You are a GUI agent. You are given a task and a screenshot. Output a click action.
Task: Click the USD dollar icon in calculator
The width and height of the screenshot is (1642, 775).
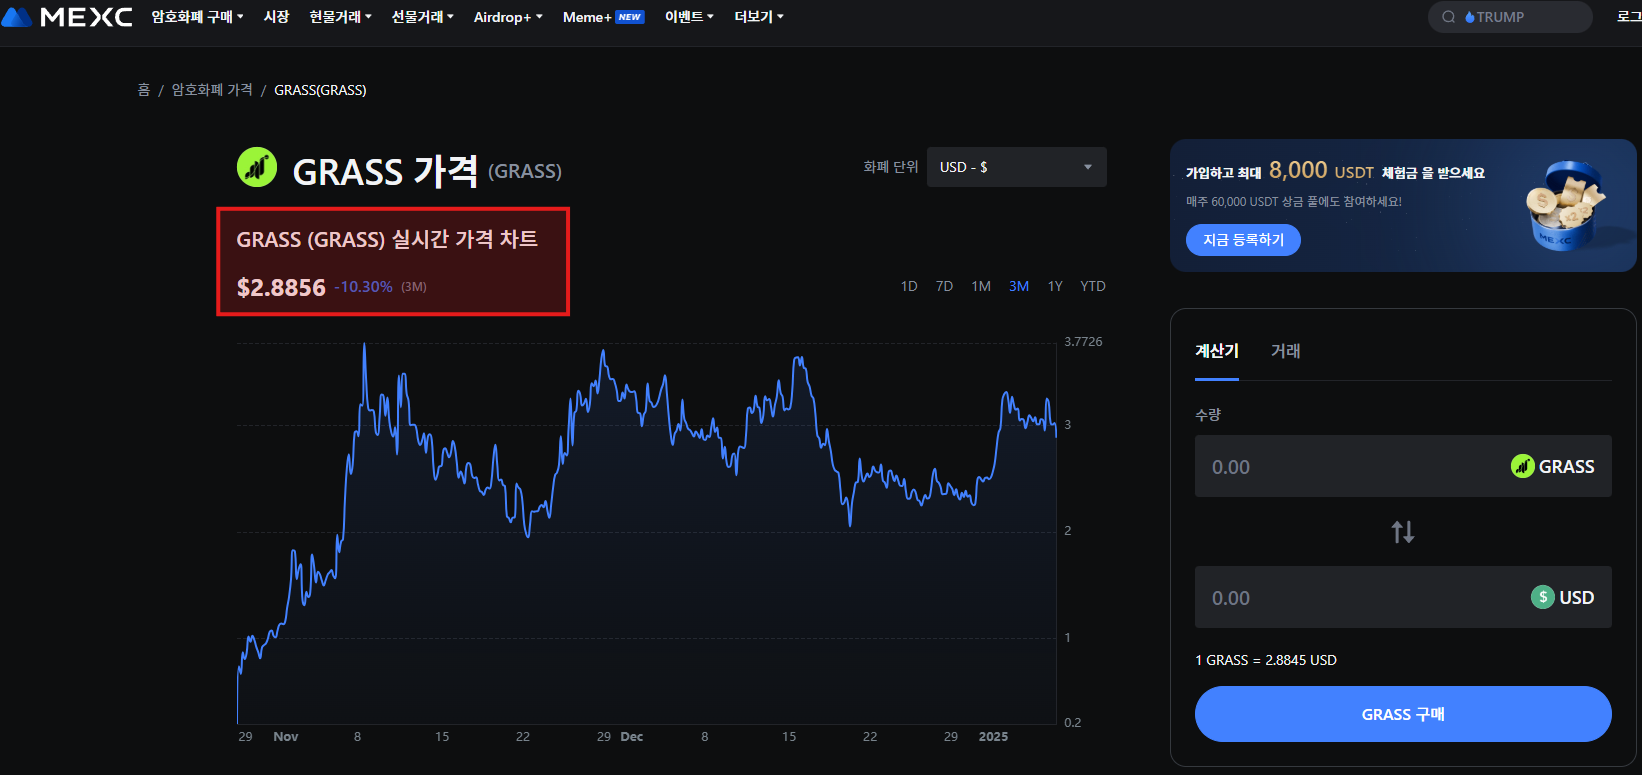(x=1543, y=597)
